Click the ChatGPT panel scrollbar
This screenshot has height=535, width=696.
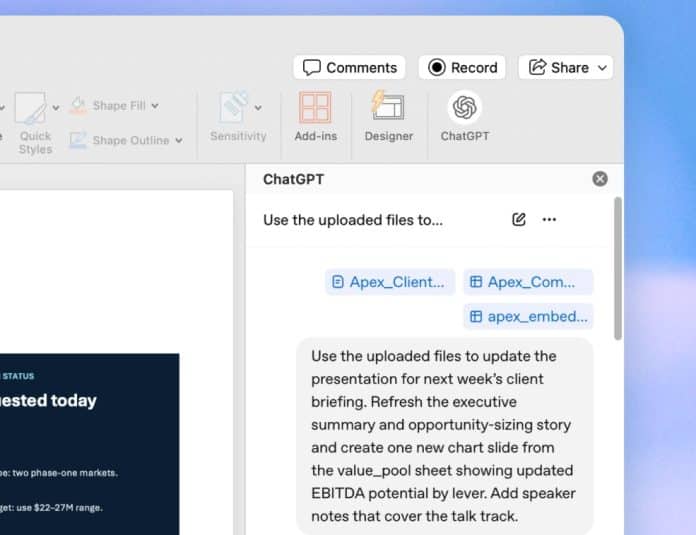click(617, 268)
